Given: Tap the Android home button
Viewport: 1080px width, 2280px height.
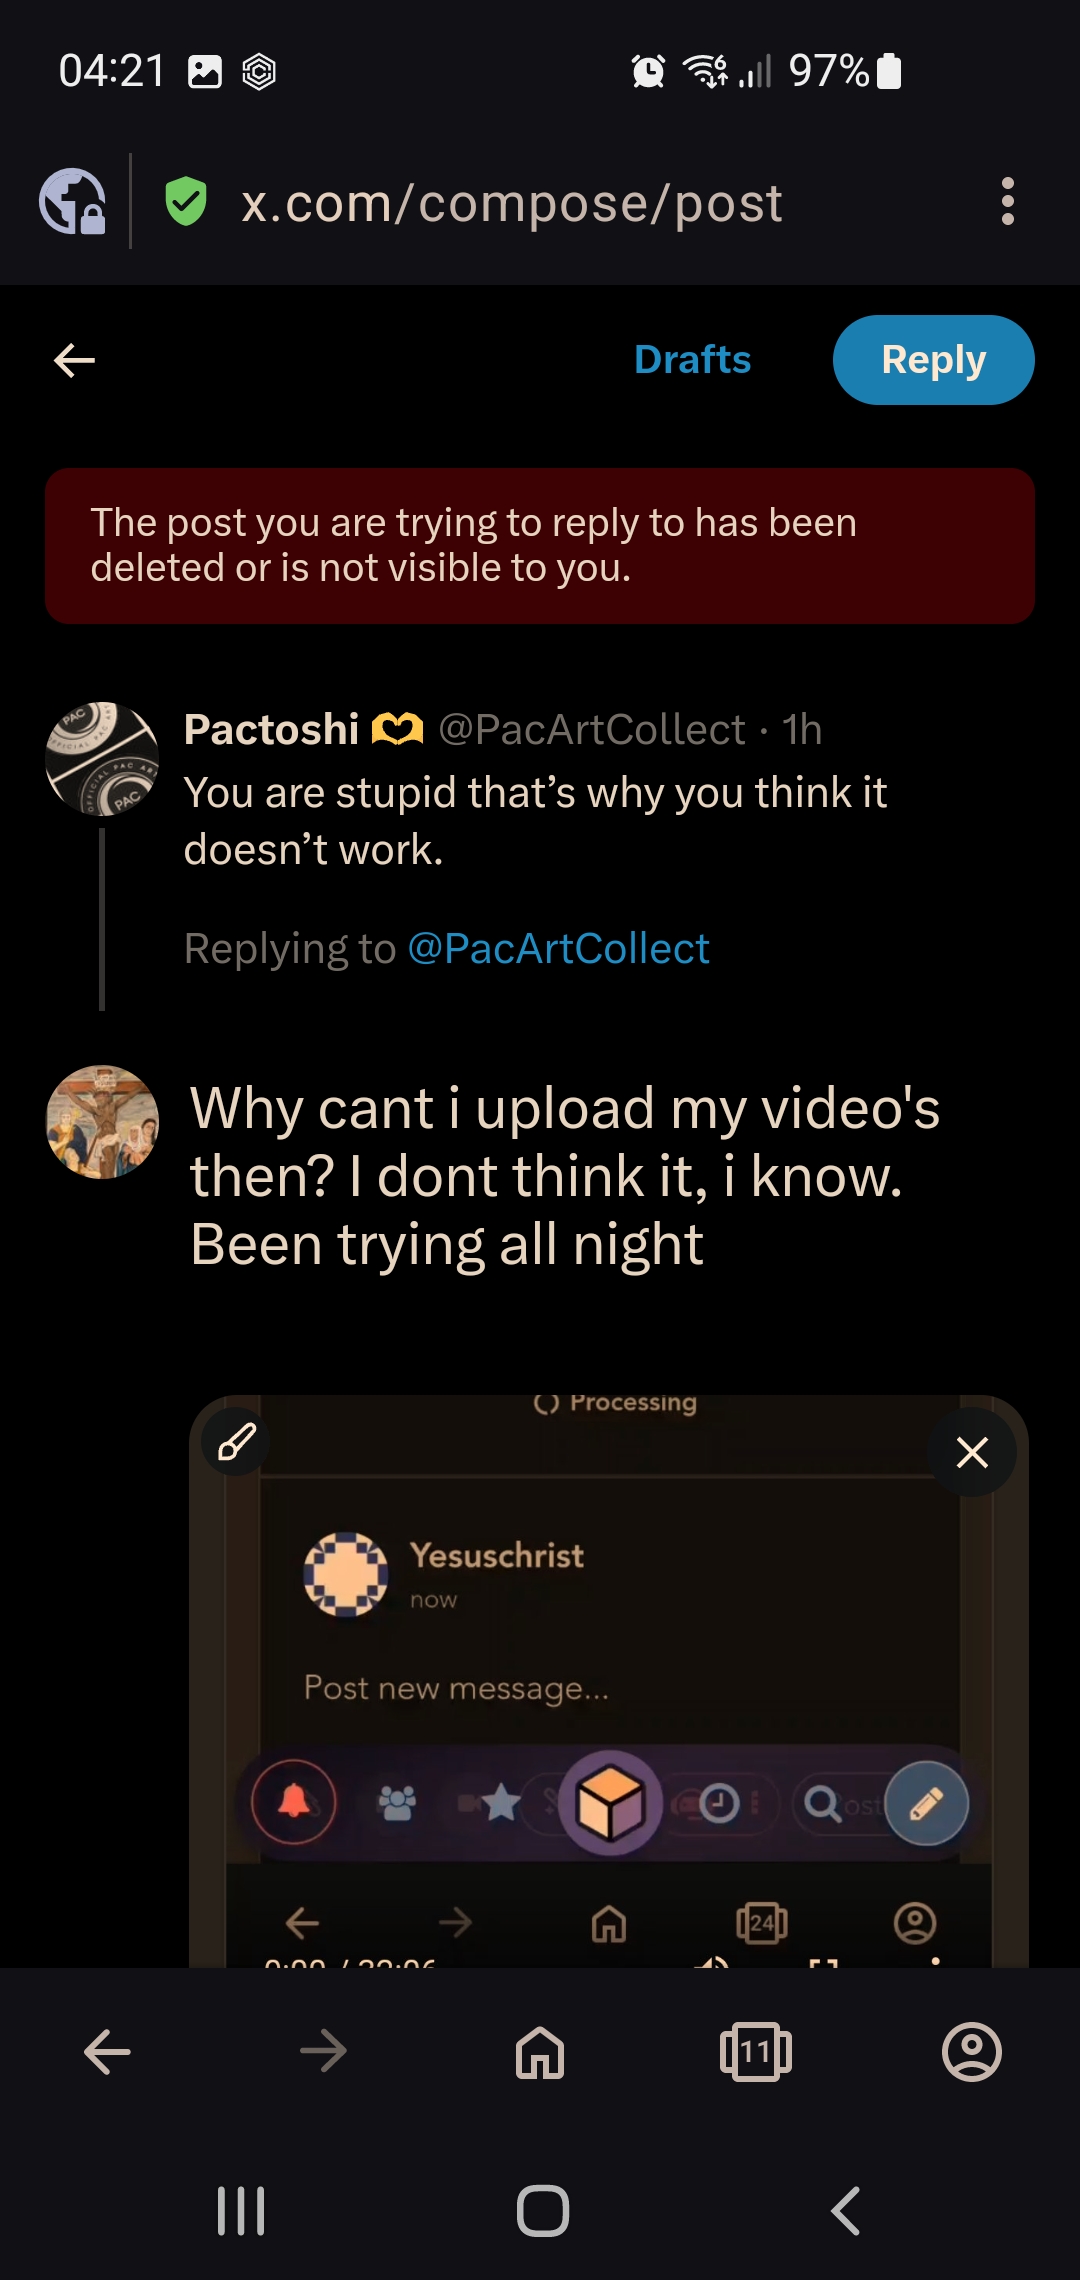Looking at the screenshot, I should pyautogui.click(x=543, y=2210).
